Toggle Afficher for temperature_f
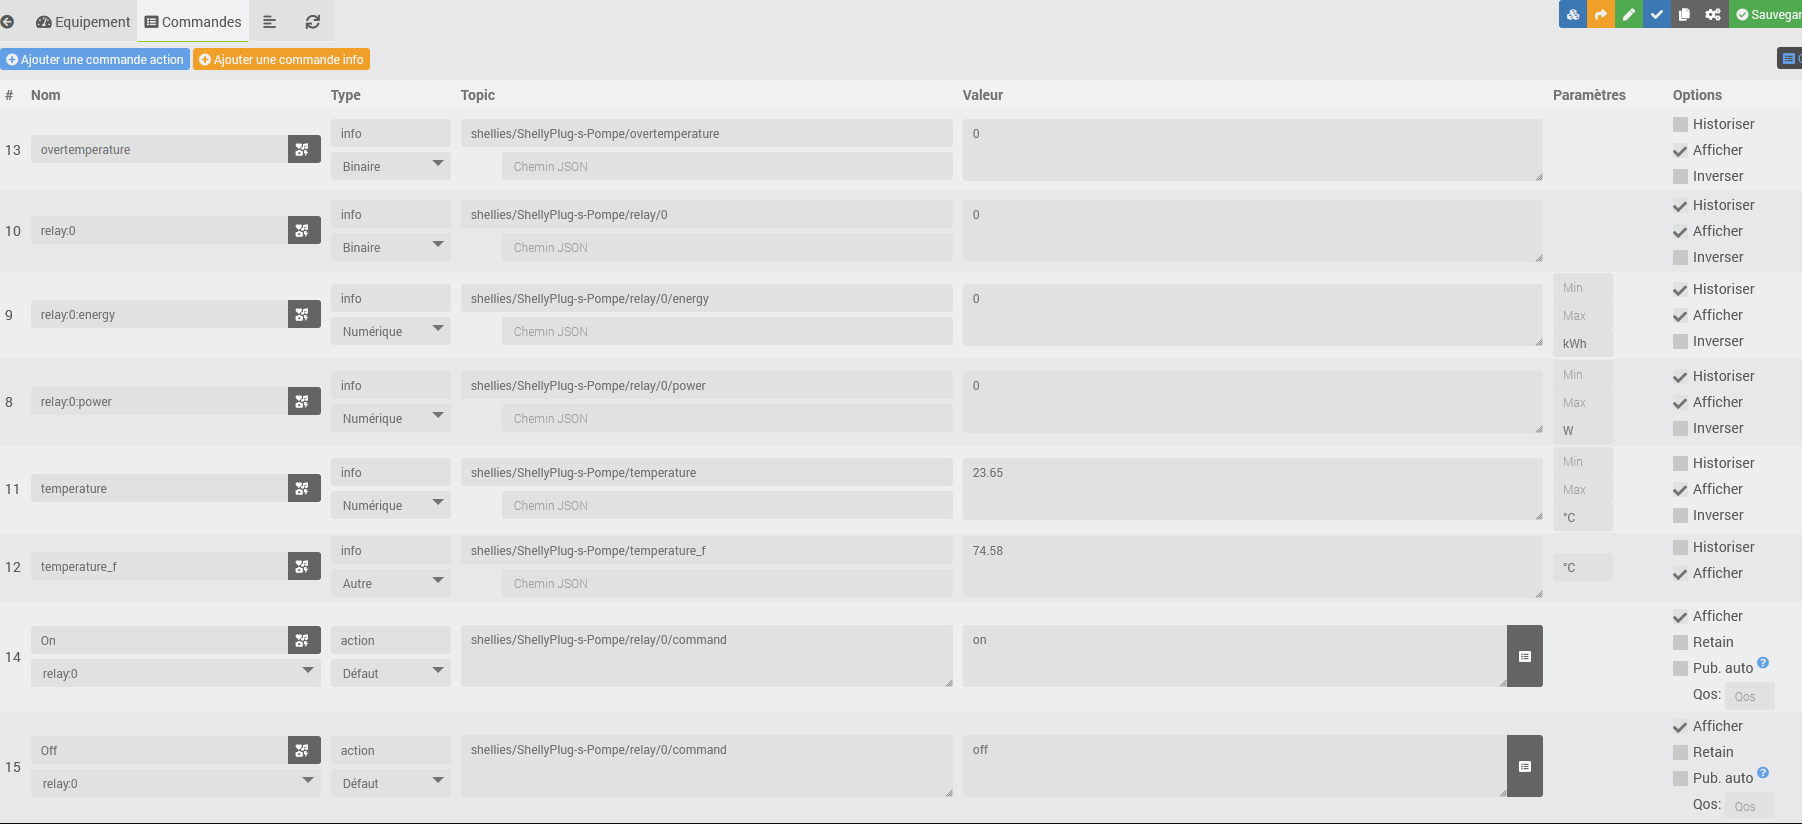This screenshot has width=1802, height=824. [1680, 574]
